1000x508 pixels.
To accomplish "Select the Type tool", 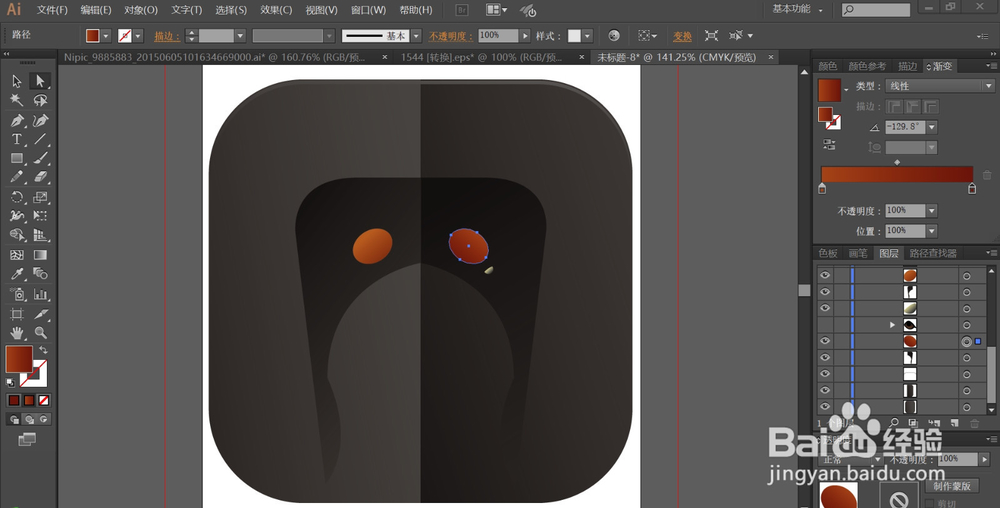I will 17,139.
